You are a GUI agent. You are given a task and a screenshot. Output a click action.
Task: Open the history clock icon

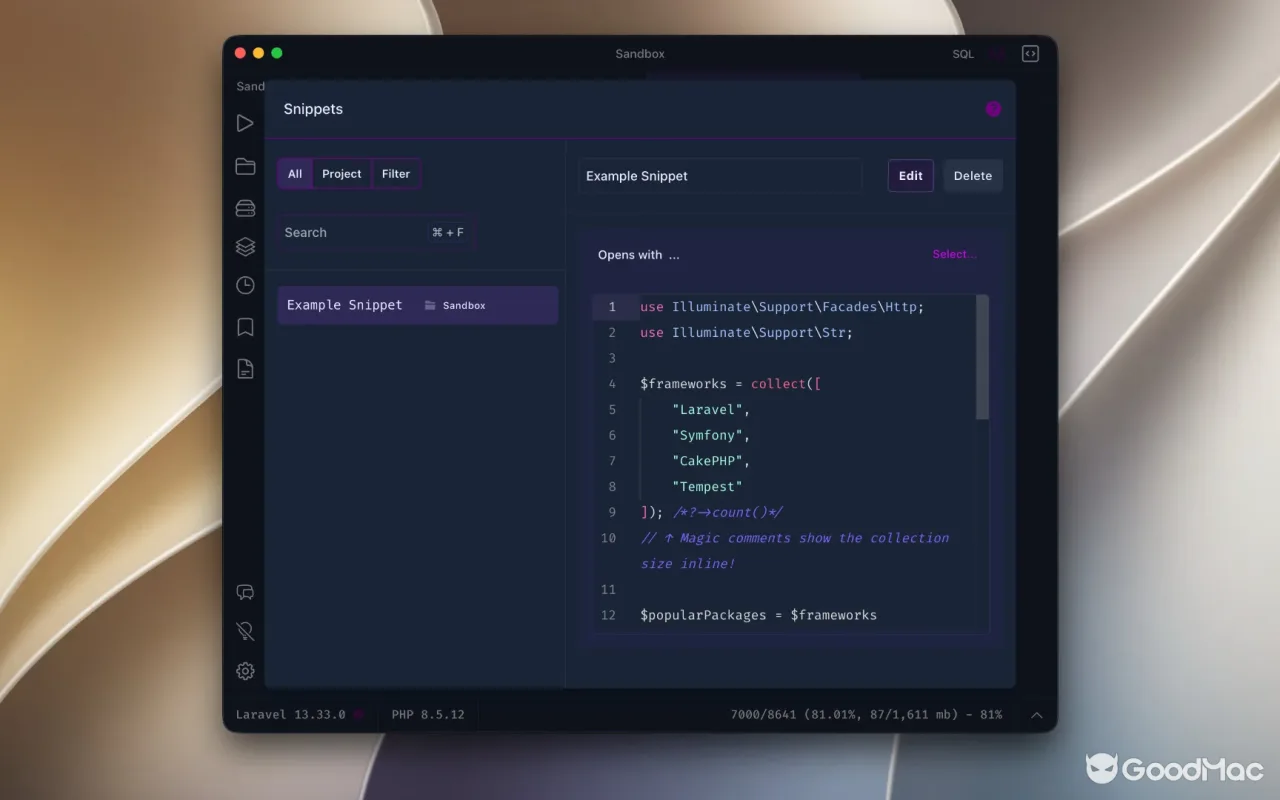(245, 285)
